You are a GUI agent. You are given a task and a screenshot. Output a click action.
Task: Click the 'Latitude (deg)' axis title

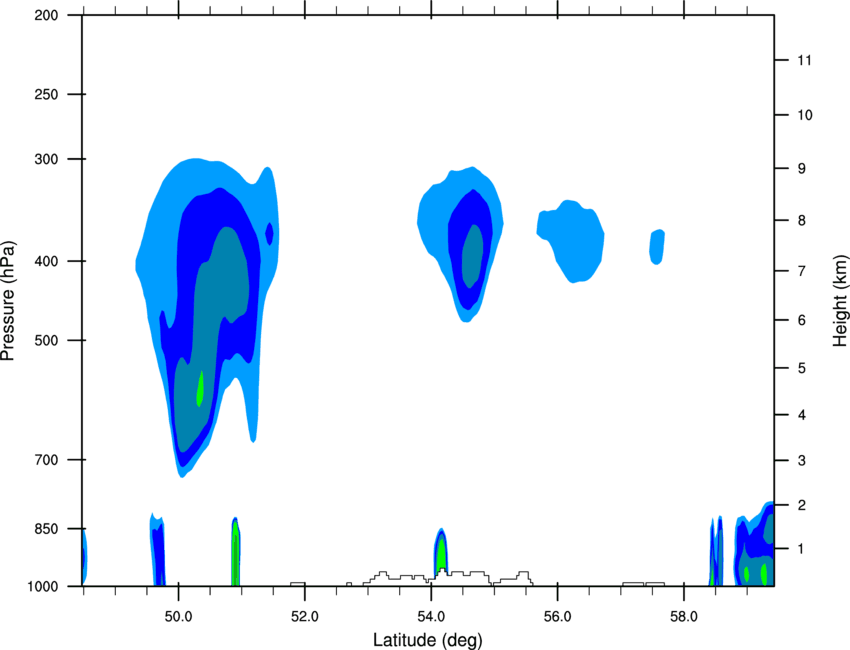(x=427, y=640)
